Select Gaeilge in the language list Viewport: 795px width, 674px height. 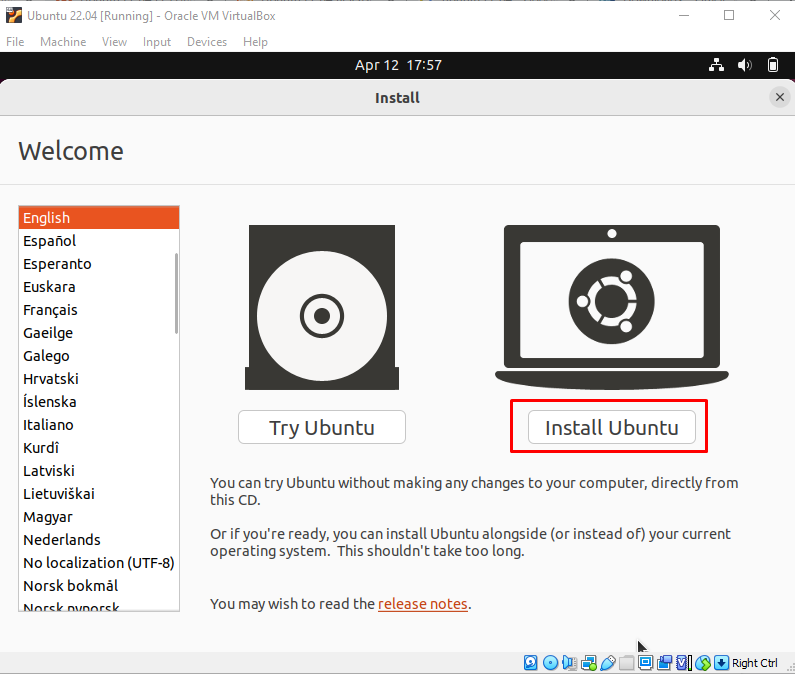(99, 333)
